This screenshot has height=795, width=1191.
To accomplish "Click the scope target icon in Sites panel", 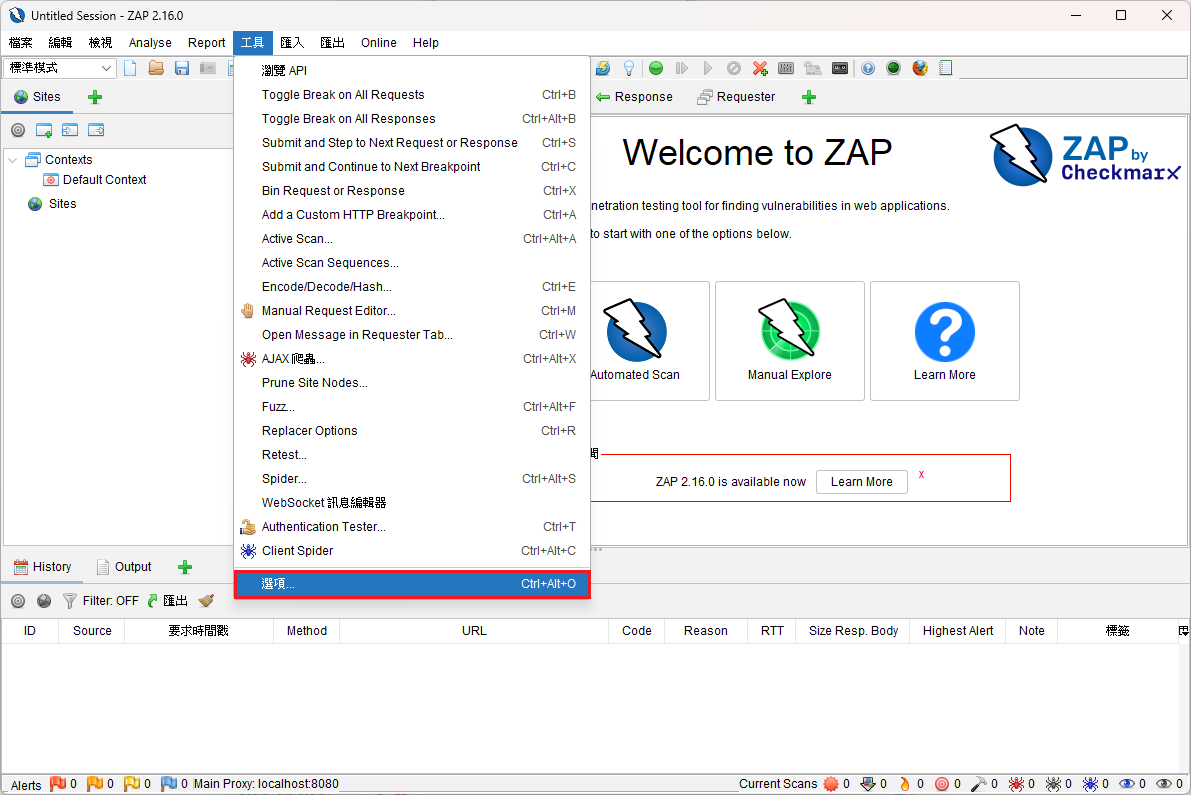I will [x=17, y=130].
